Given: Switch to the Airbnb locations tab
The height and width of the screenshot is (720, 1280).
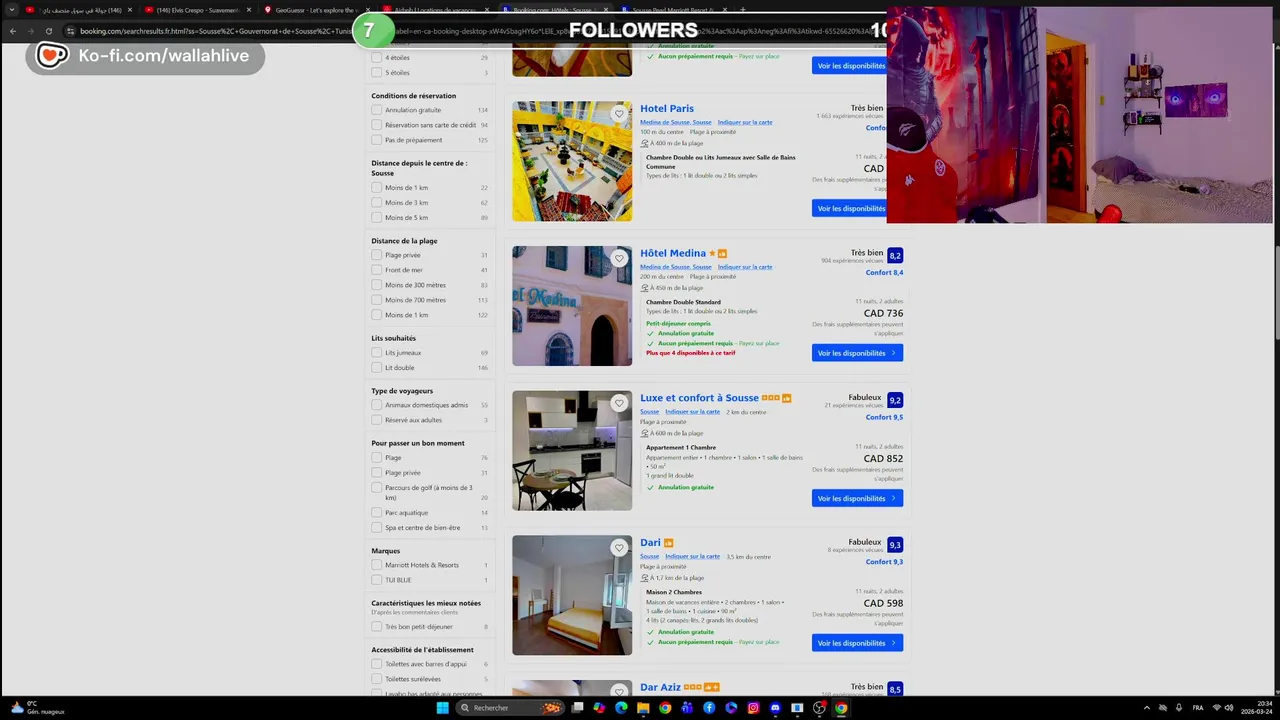Looking at the screenshot, I should click(x=437, y=10).
